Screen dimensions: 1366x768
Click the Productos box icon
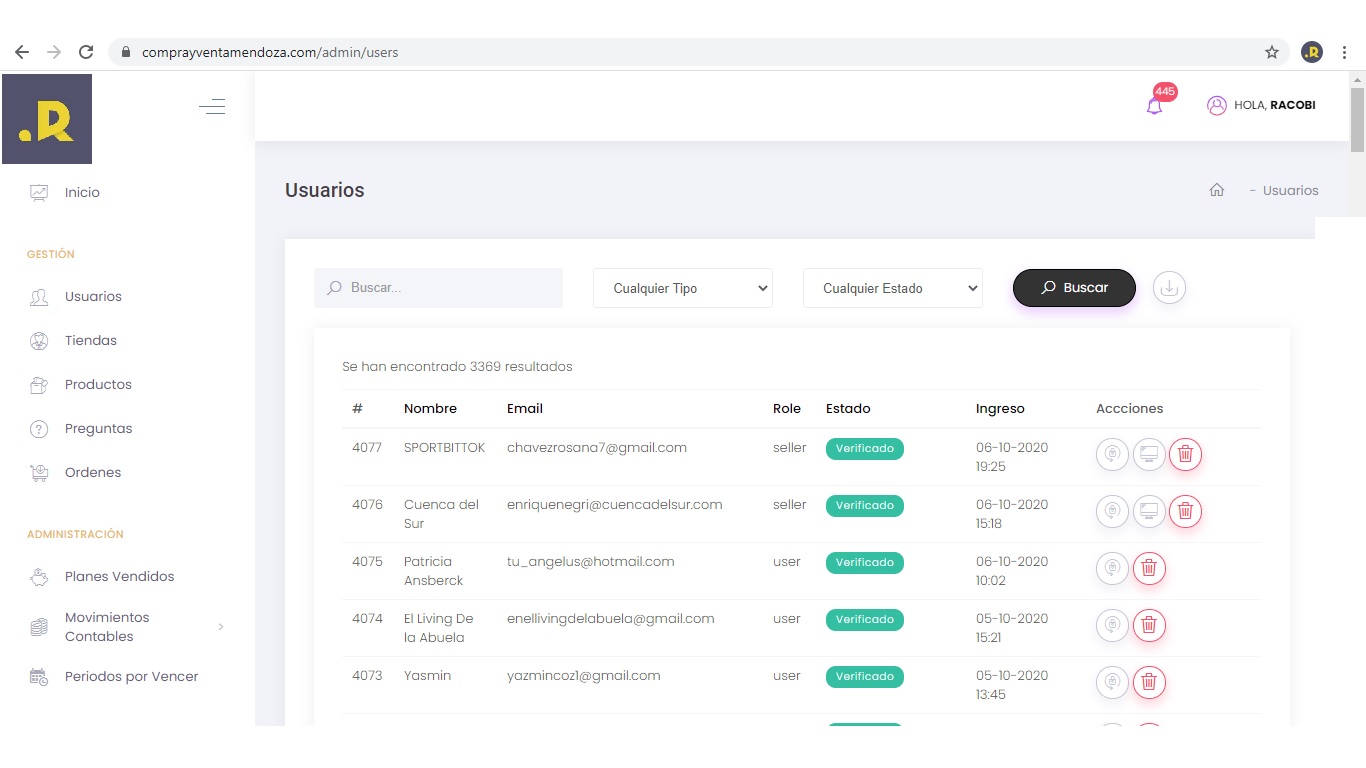(x=38, y=384)
